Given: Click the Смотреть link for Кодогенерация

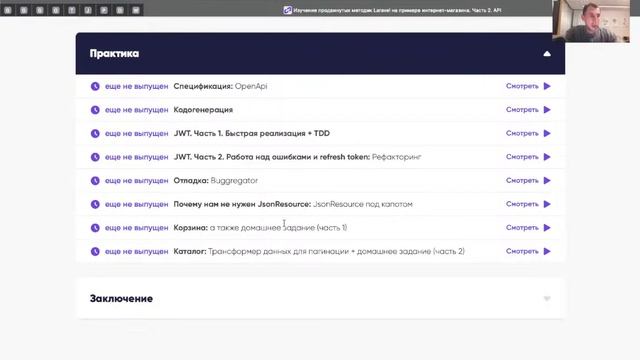Looking at the screenshot, I should (522, 110).
